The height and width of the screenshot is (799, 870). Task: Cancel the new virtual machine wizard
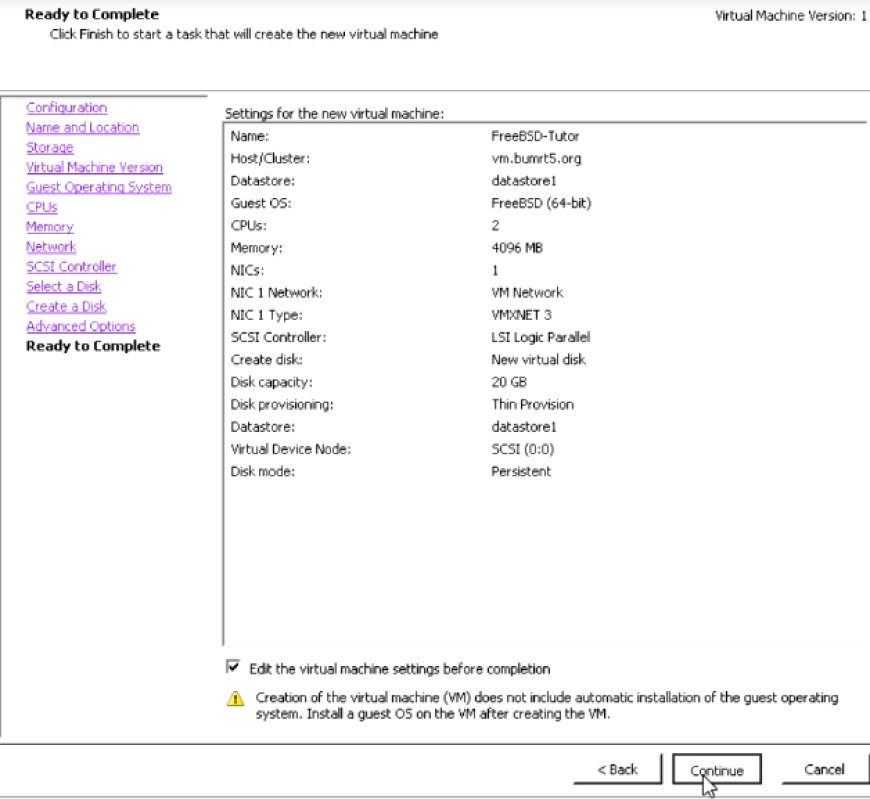(x=825, y=770)
